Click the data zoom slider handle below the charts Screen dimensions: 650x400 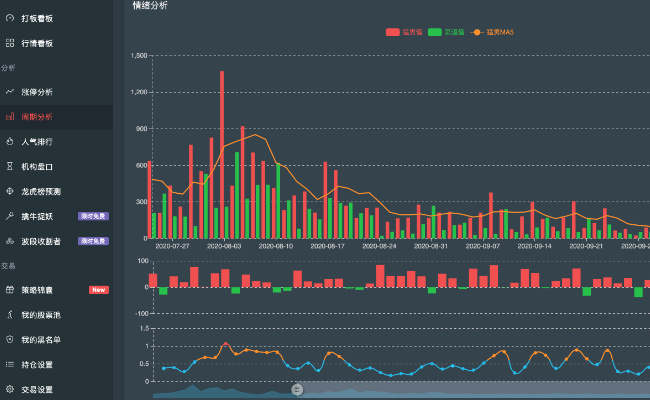[x=297, y=390]
